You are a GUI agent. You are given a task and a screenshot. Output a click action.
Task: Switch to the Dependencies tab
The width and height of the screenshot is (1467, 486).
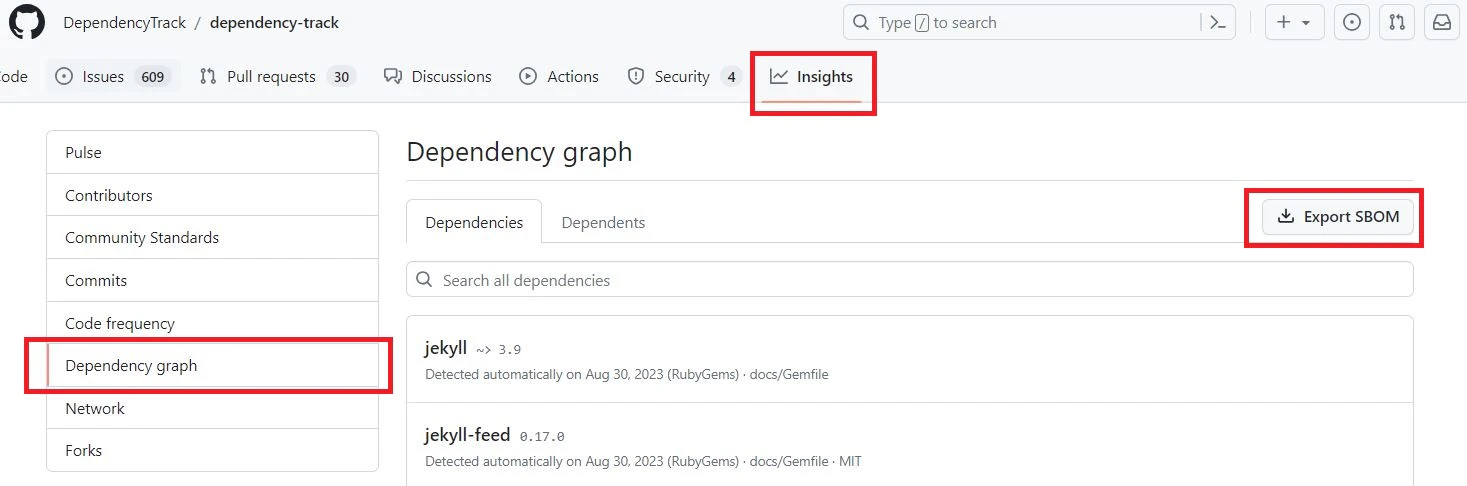click(474, 222)
